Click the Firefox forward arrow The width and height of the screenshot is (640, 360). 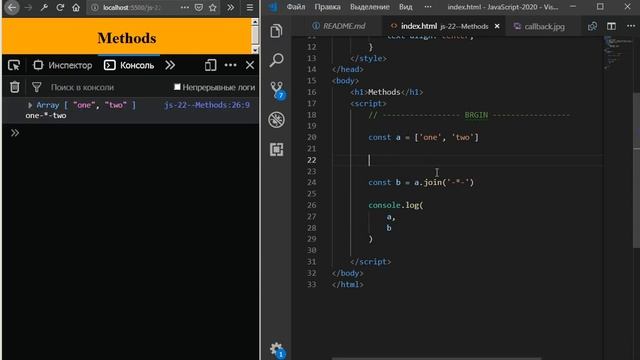[x=28, y=7]
